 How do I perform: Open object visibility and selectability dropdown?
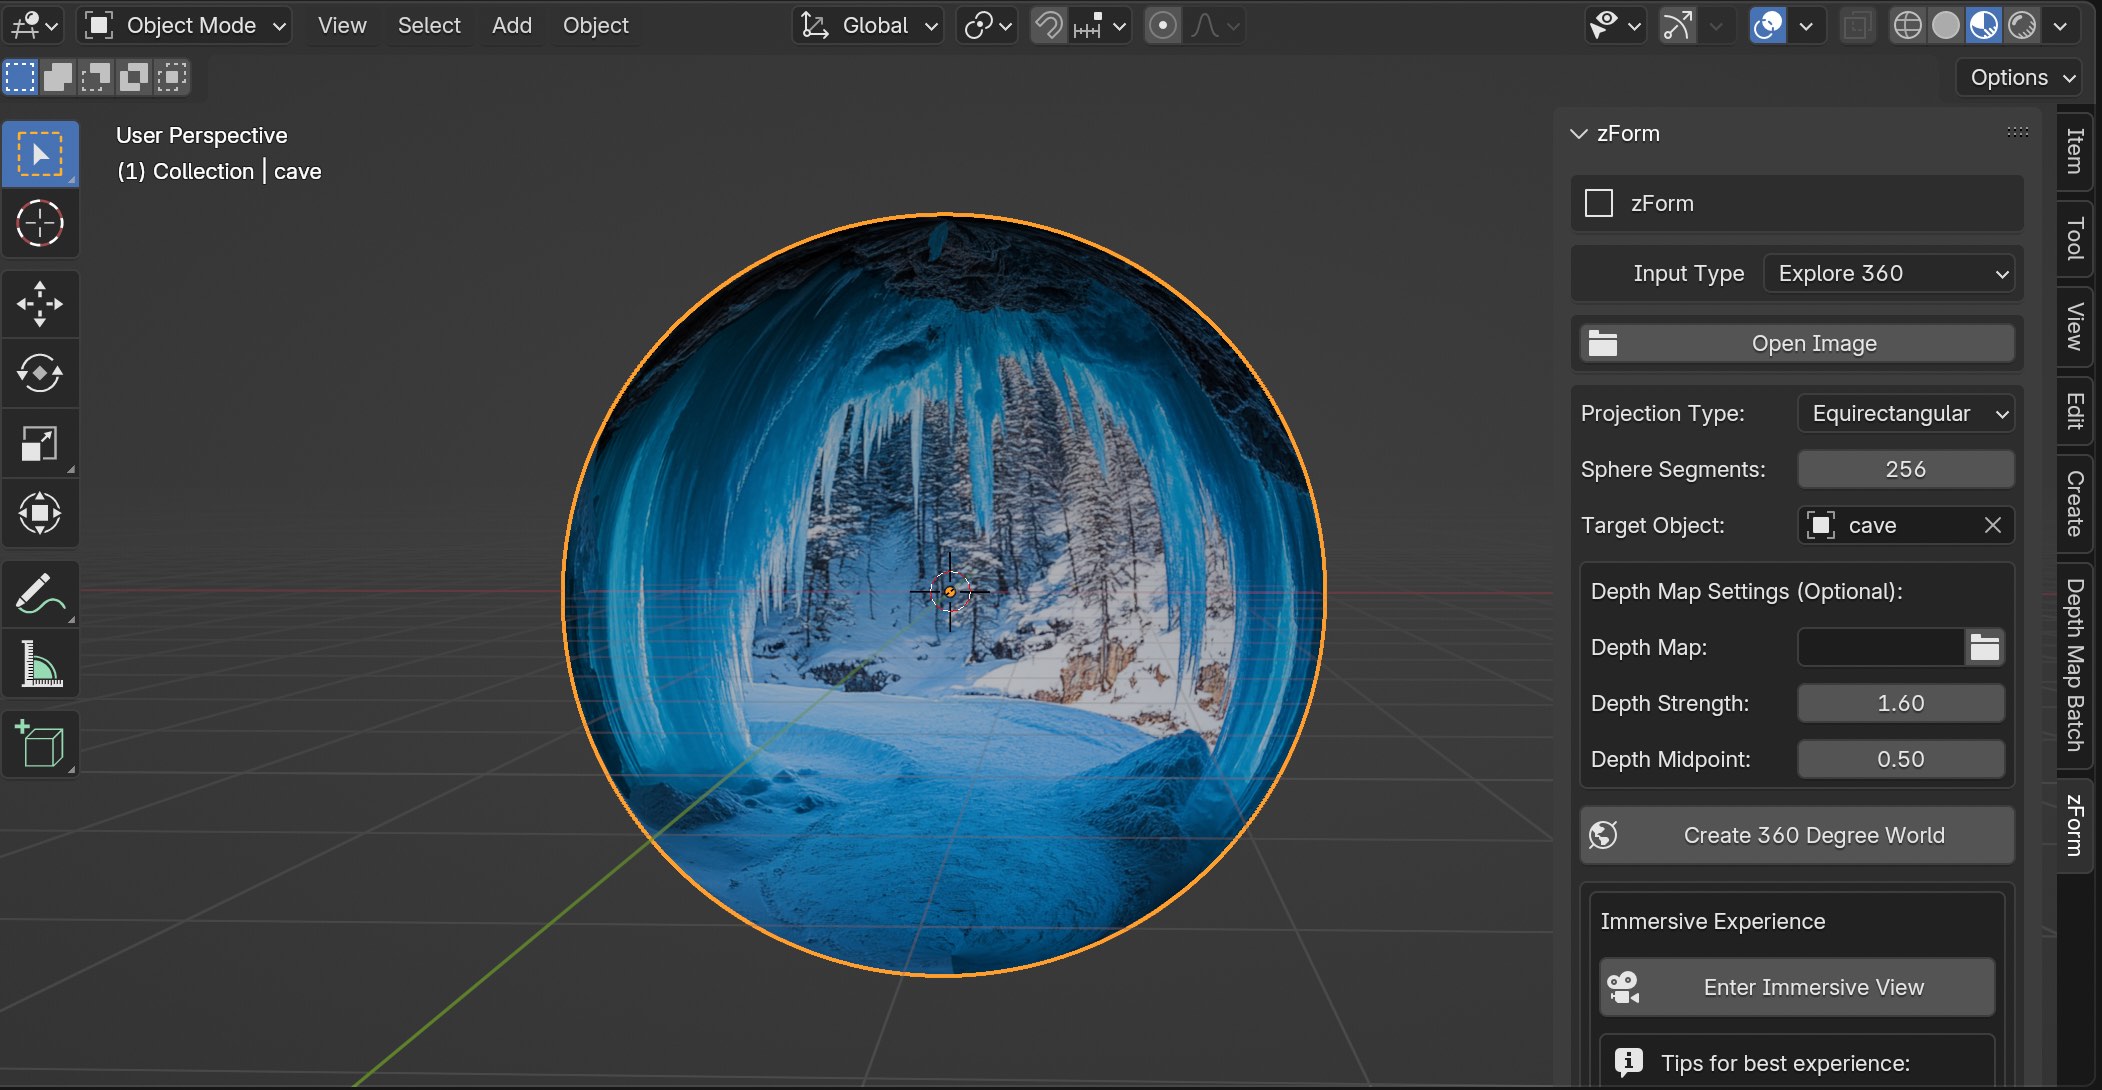1614,25
